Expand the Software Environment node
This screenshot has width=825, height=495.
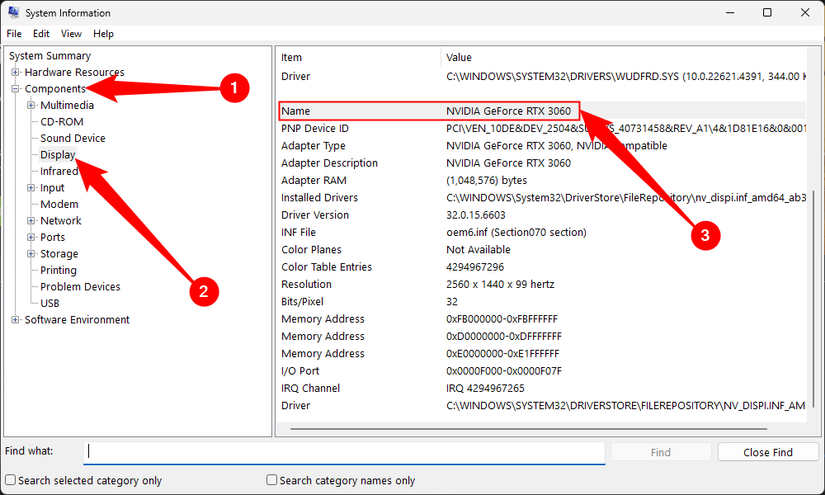click(x=15, y=320)
